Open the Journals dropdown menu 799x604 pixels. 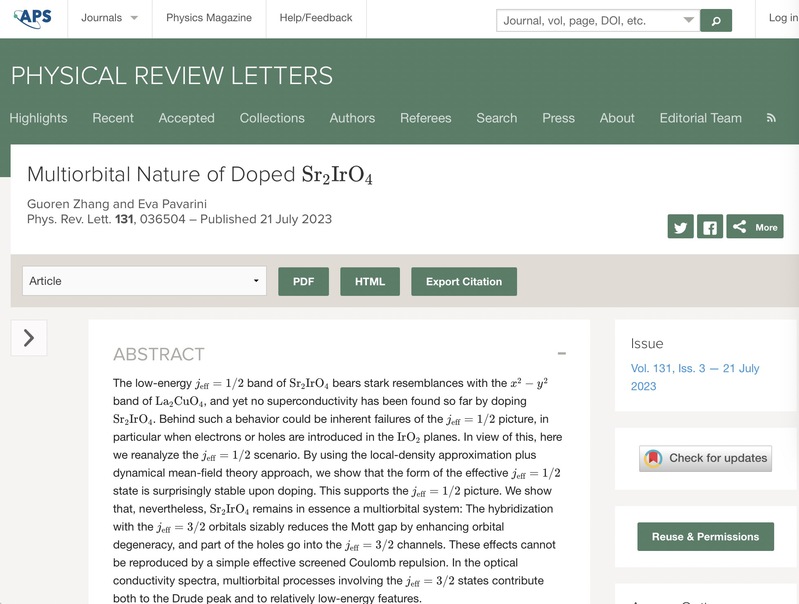pyautogui.click(x=109, y=18)
